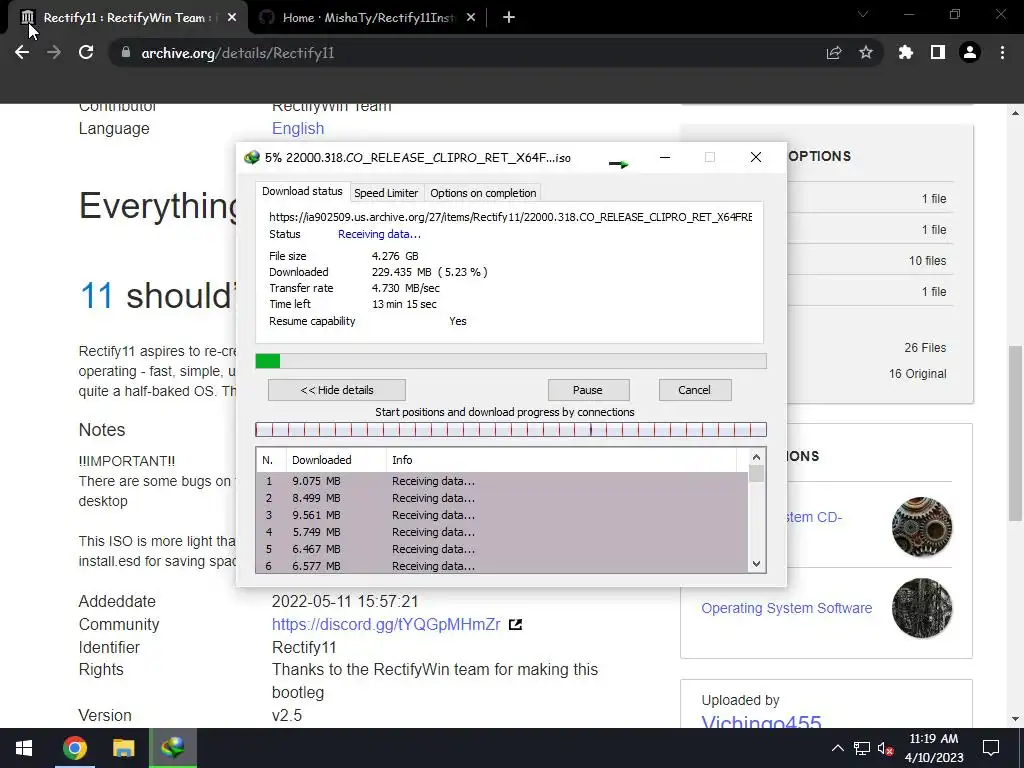Open the English language link
This screenshot has height=768, width=1024.
298,129
